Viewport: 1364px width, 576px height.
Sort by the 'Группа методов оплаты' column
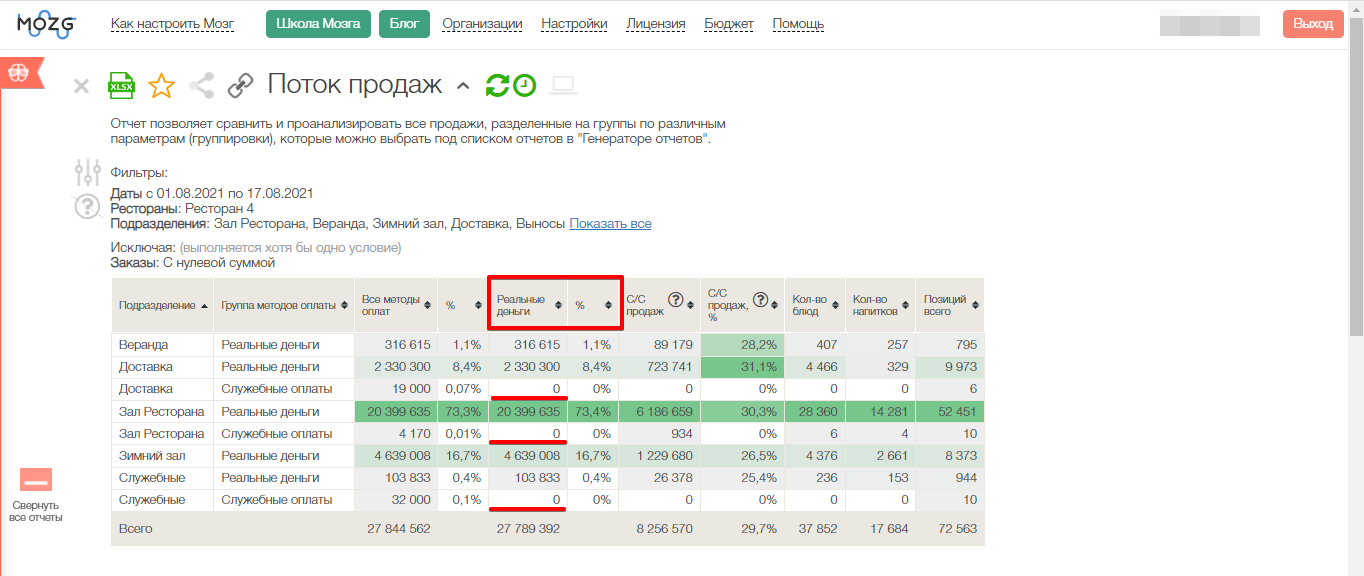[x=284, y=305]
